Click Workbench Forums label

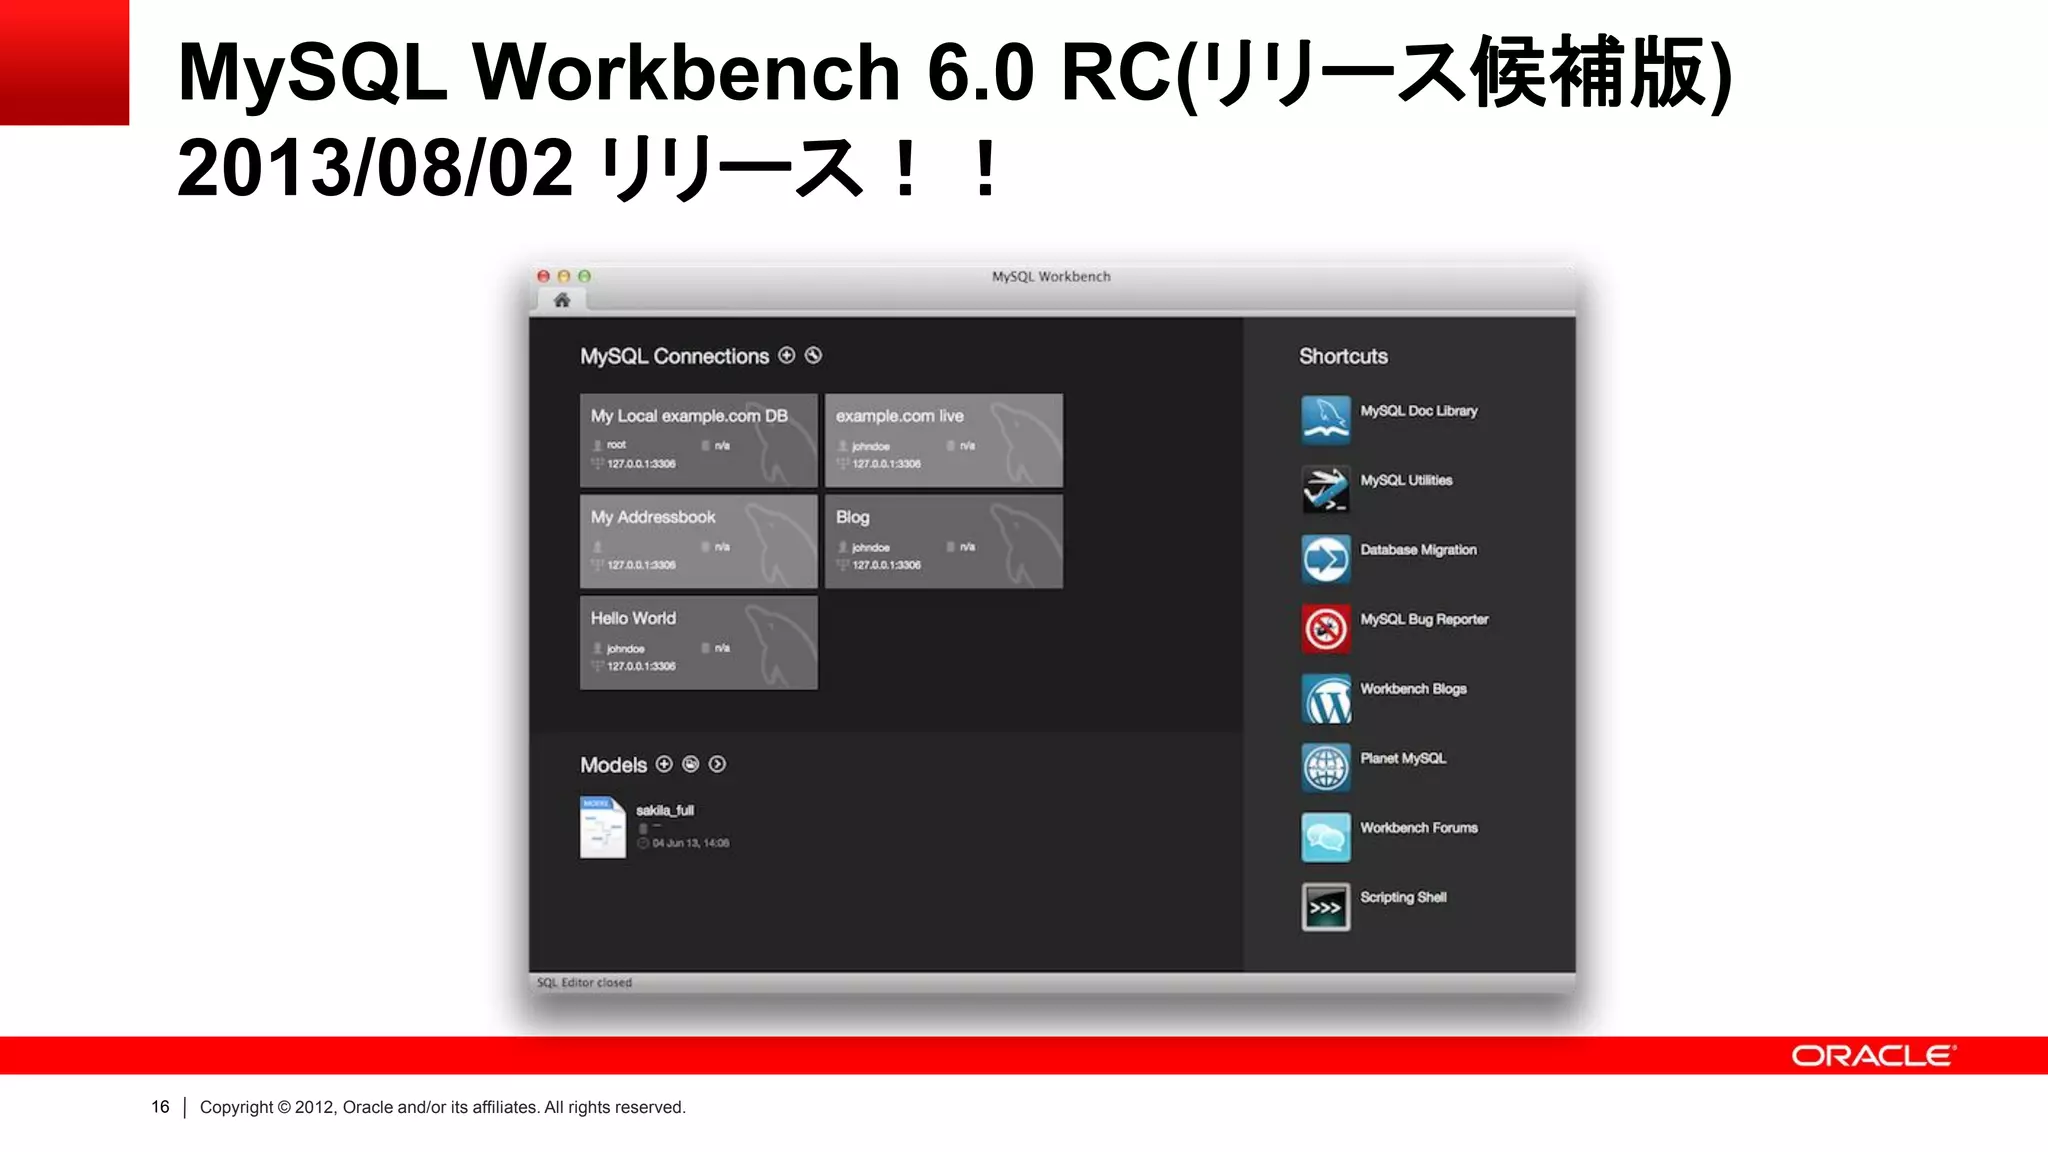(1419, 828)
